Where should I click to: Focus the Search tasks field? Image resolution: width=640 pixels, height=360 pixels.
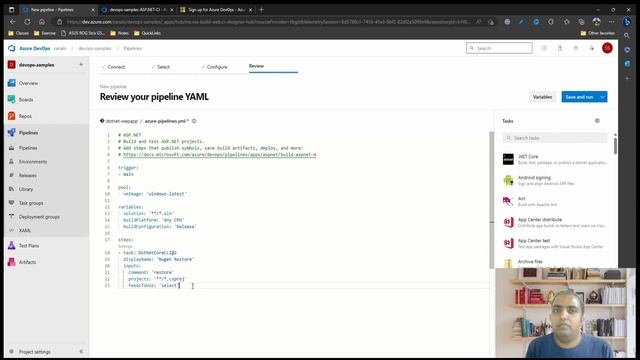(x=555, y=138)
